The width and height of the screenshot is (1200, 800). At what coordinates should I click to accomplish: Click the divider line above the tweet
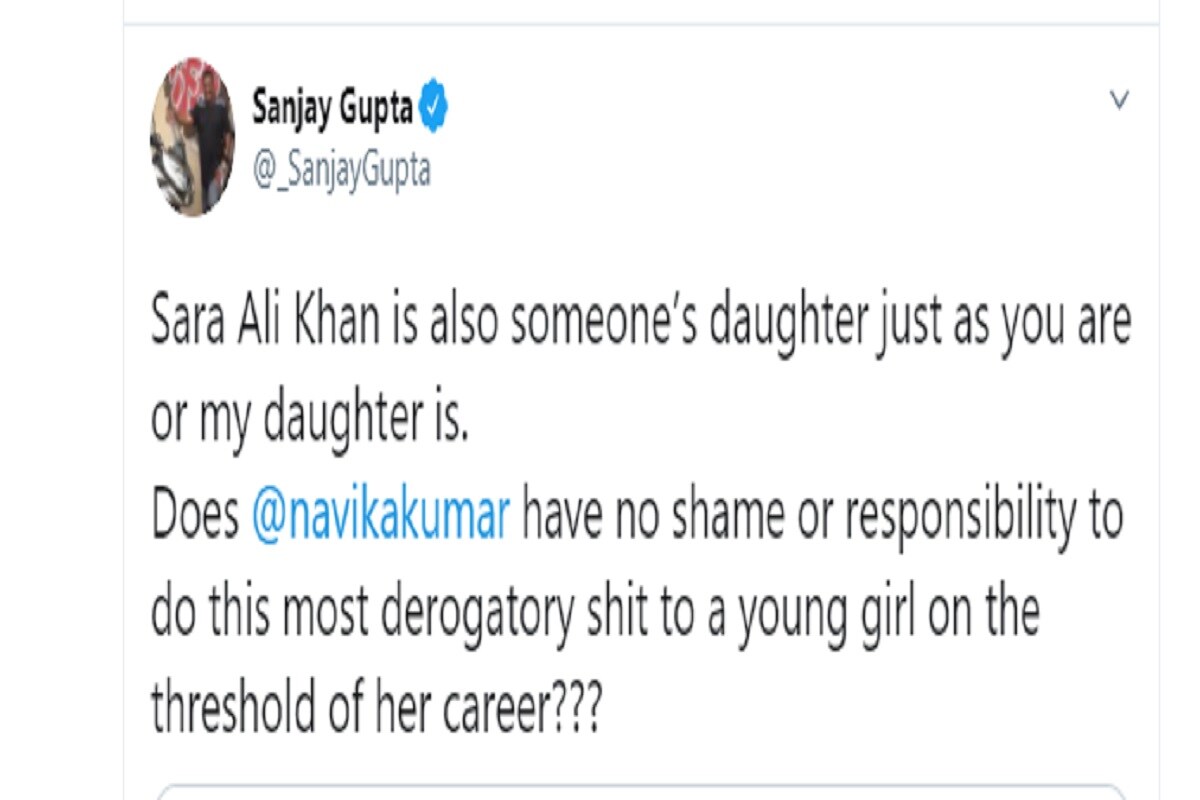tap(641, 22)
